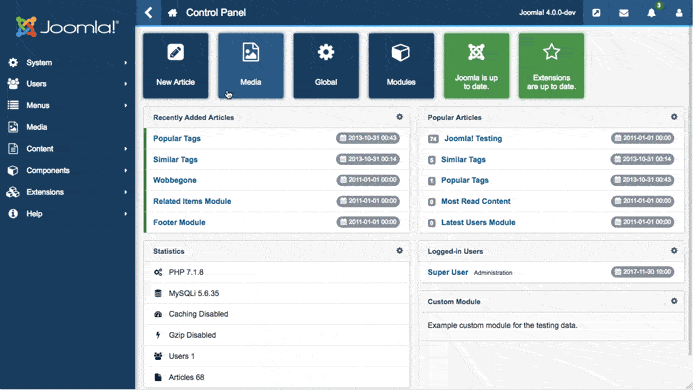
Task: Click the Users 1 statistics row
Action: (277, 356)
